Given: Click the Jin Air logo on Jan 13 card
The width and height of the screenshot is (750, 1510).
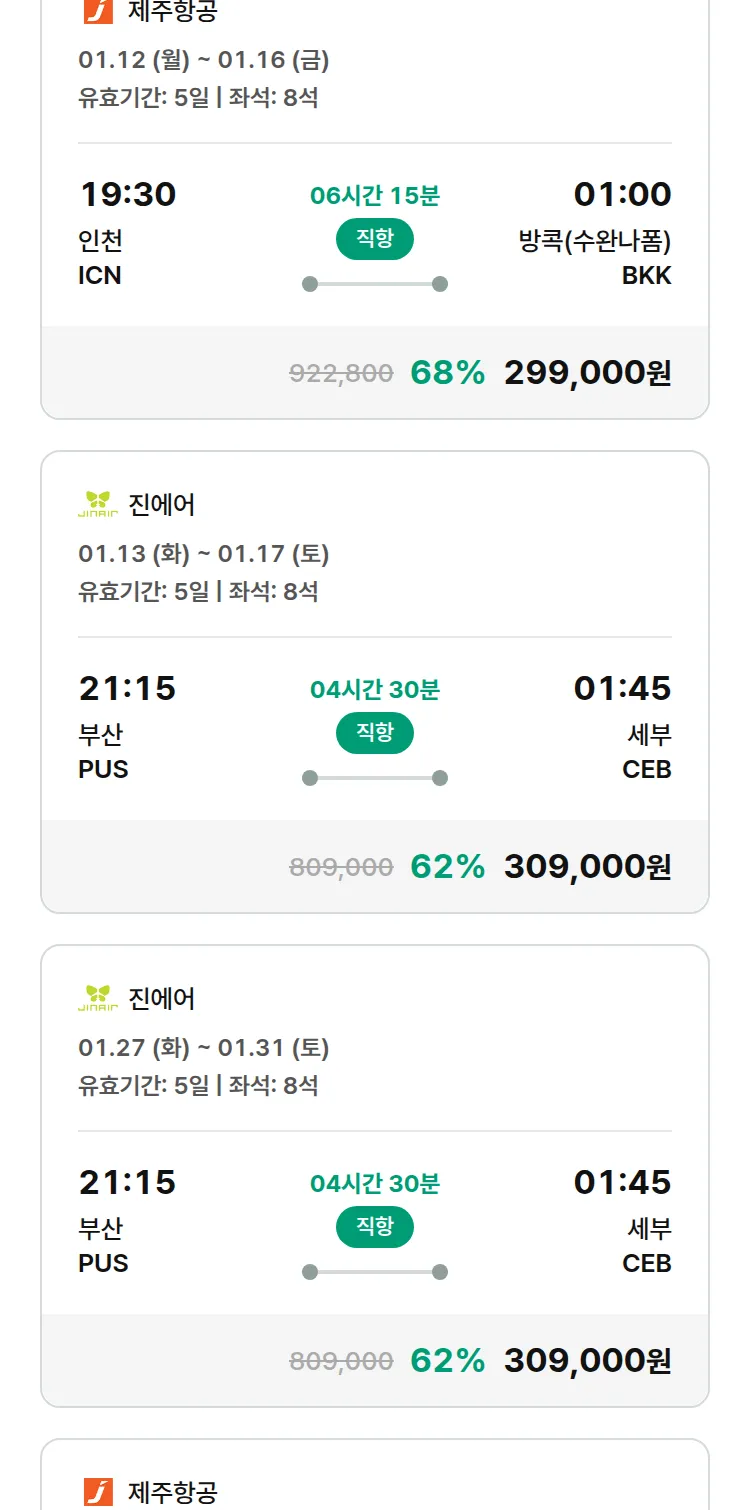Looking at the screenshot, I should (98, 504).
